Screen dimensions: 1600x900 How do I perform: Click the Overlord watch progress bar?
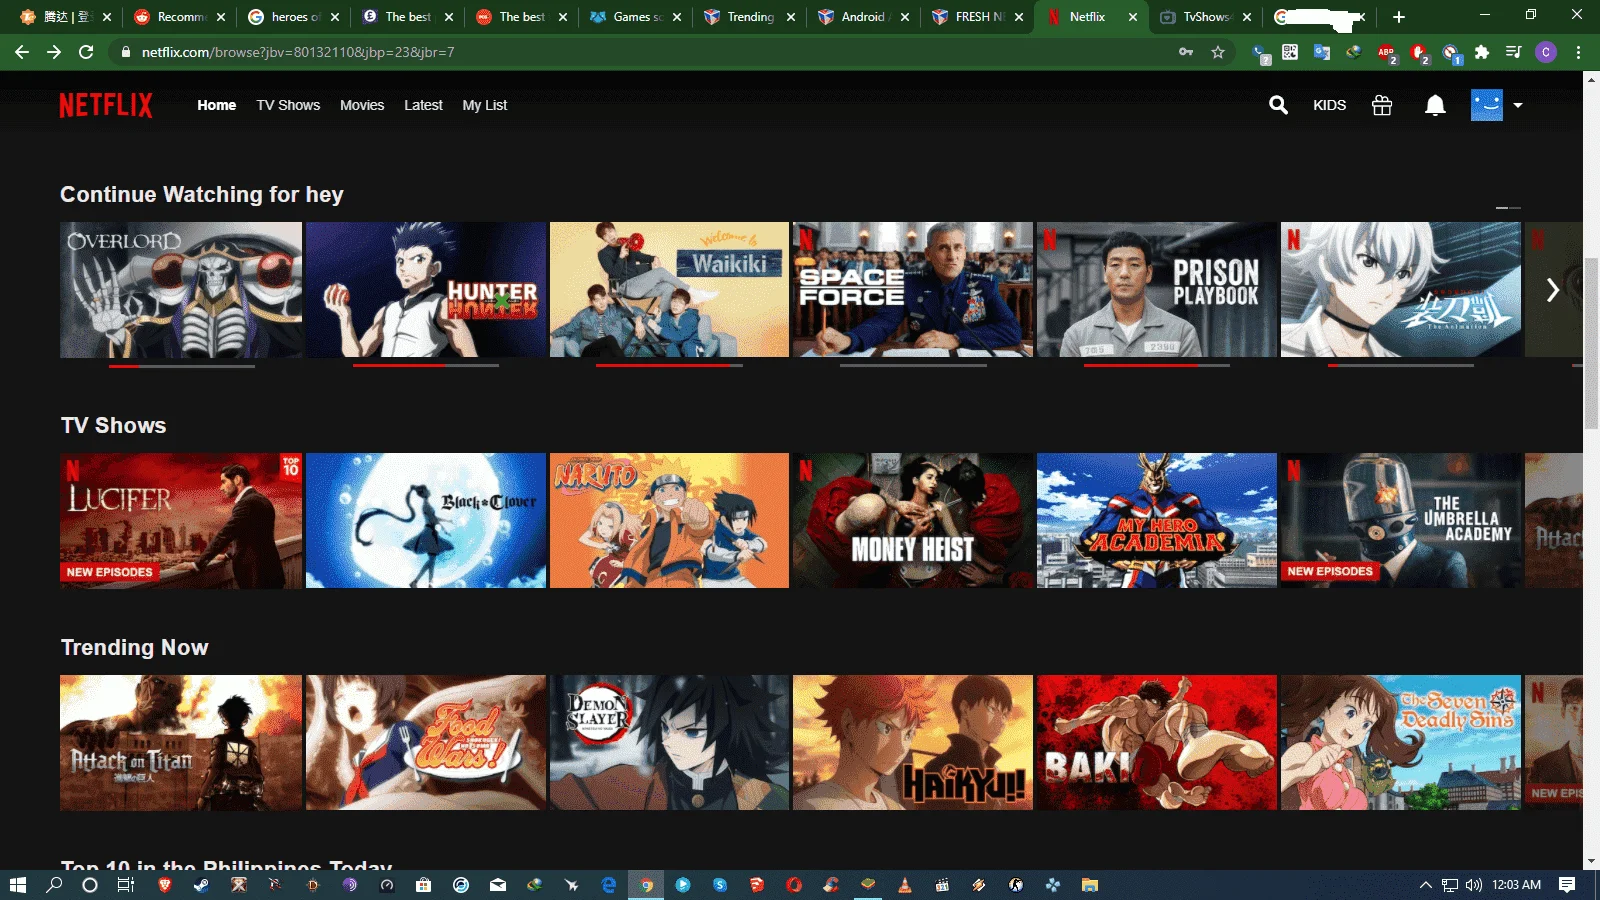tap(181, 366)
